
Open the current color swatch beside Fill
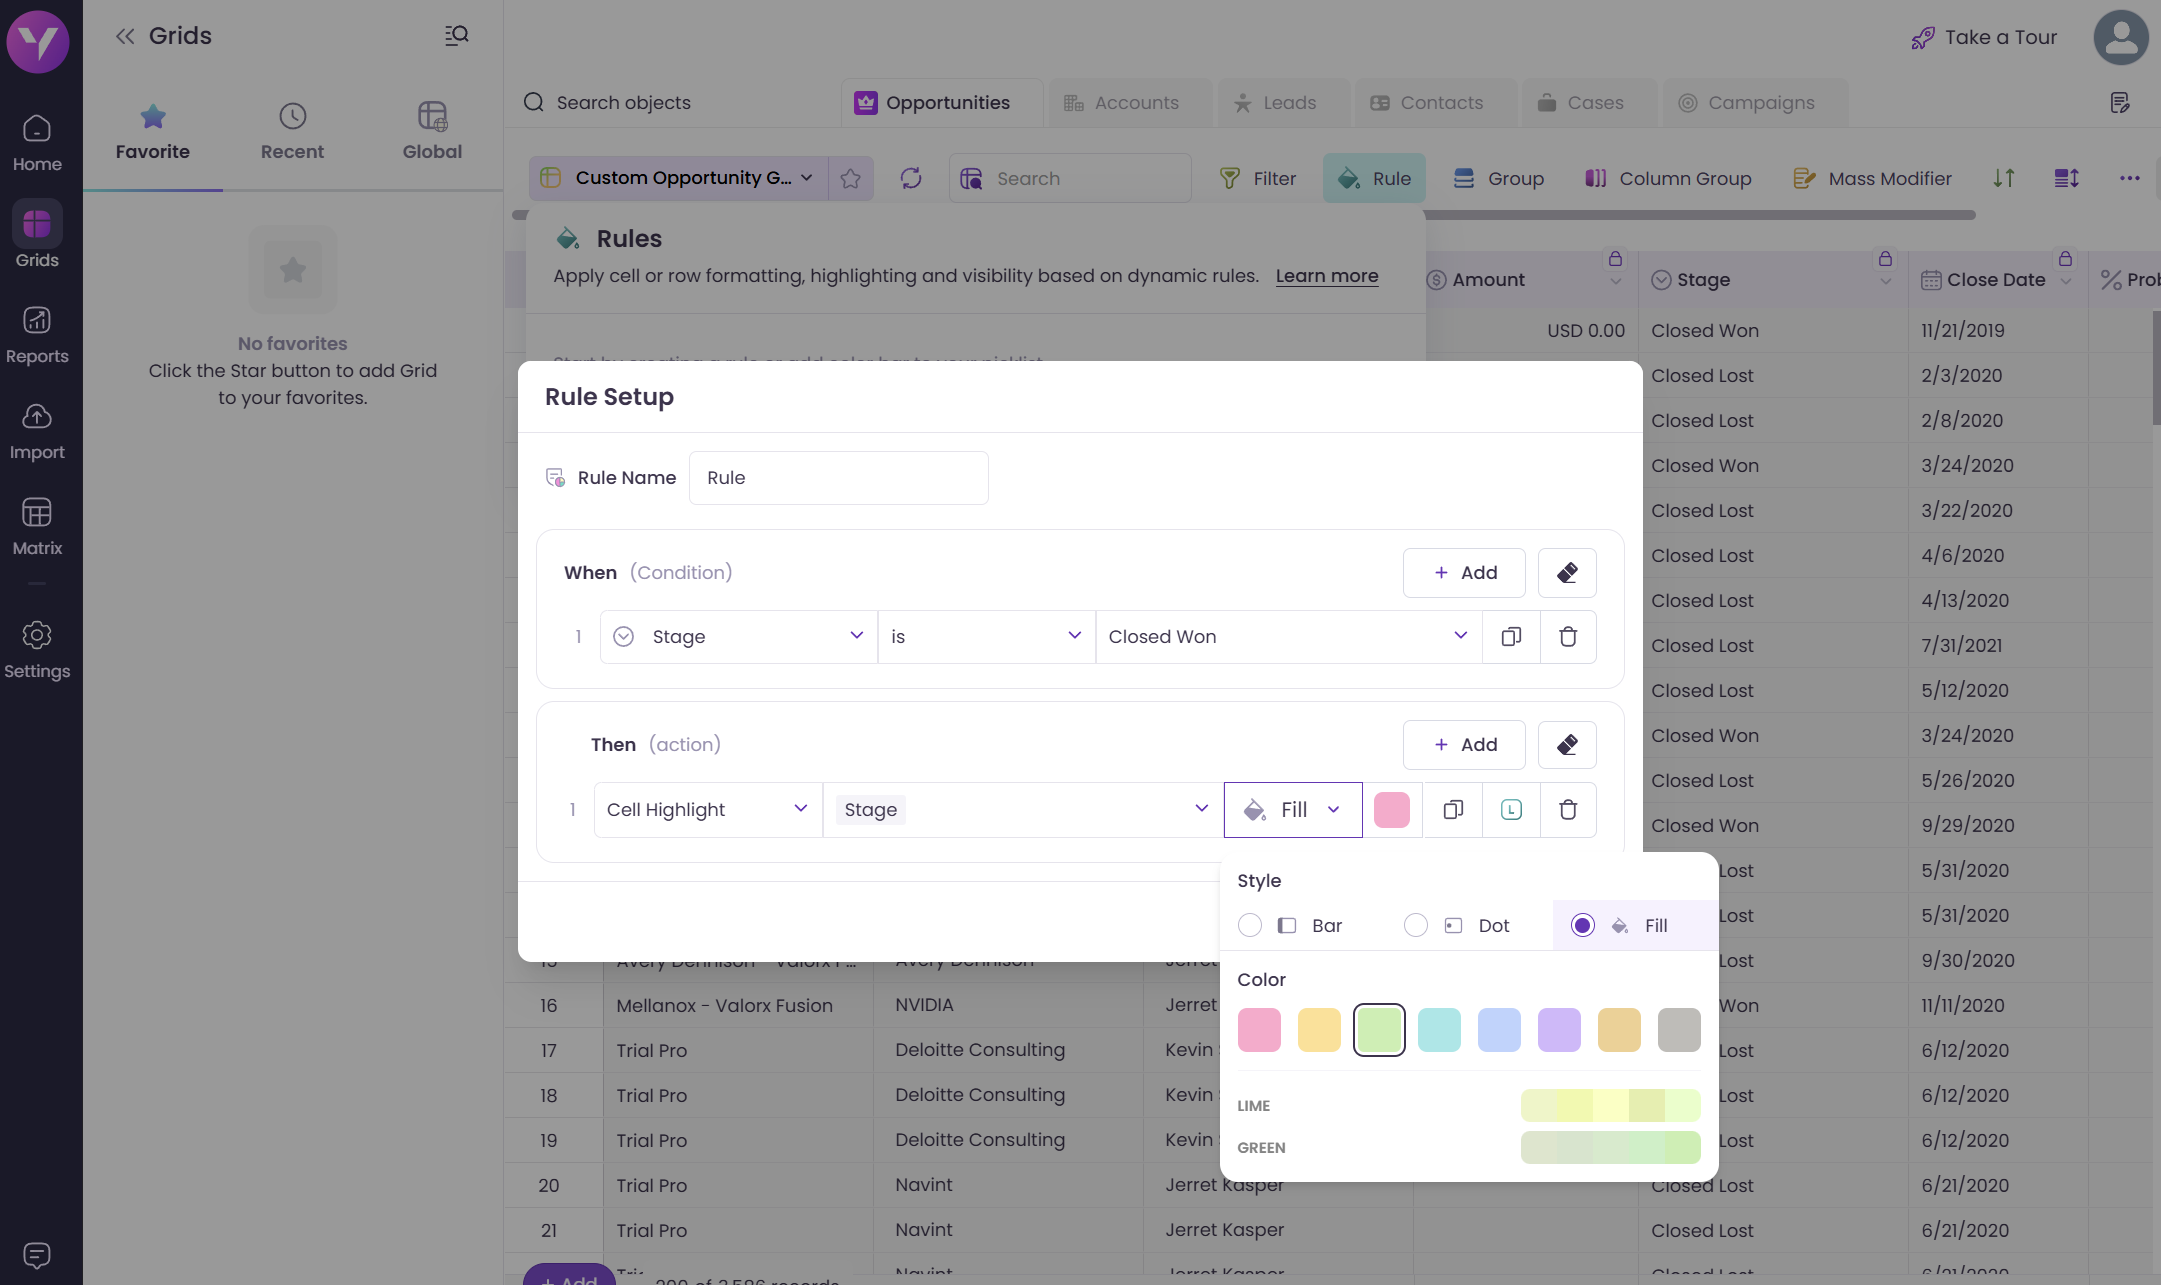[1391, 810]
